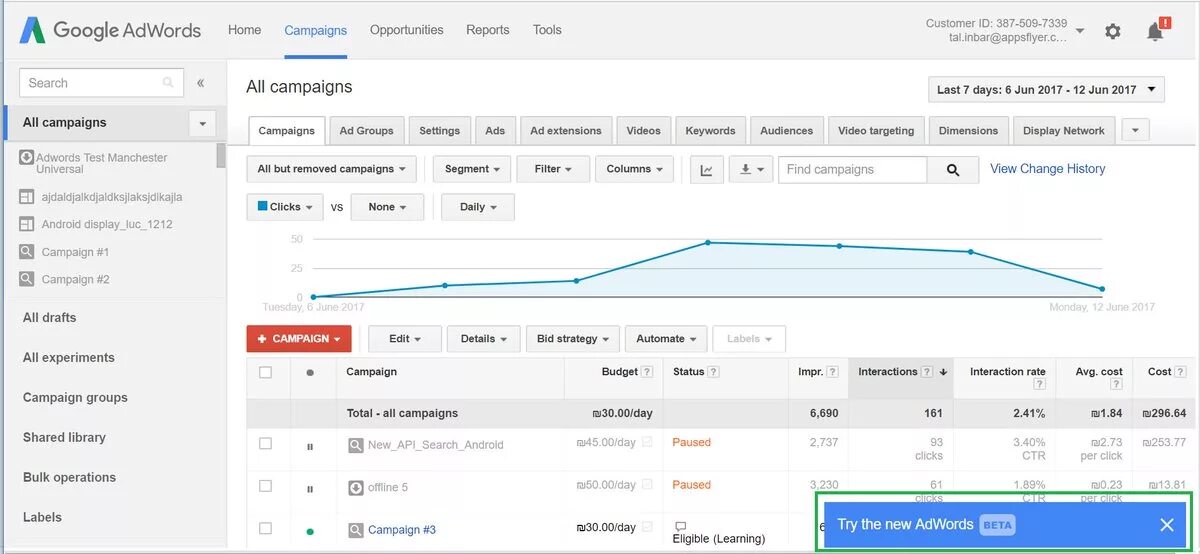Go to the Home menu
1200x554 pixels.
pyautogui.click(x=245, y=30)
